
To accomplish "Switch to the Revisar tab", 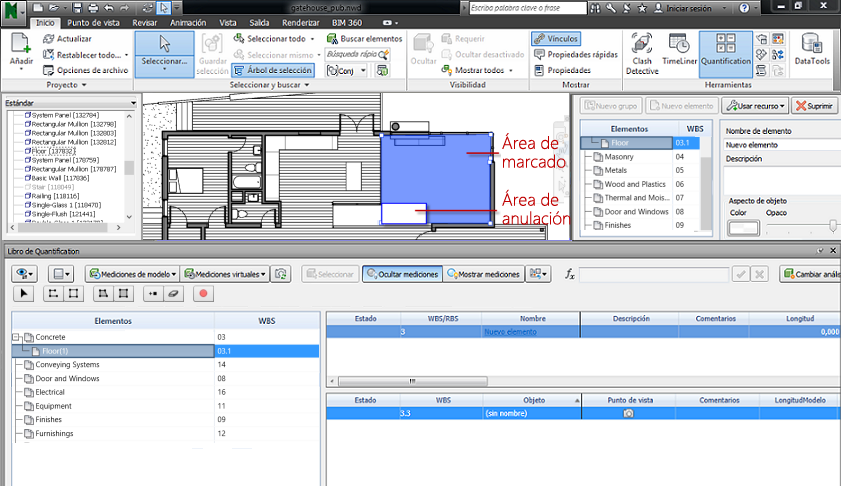I will coord(144,23).
